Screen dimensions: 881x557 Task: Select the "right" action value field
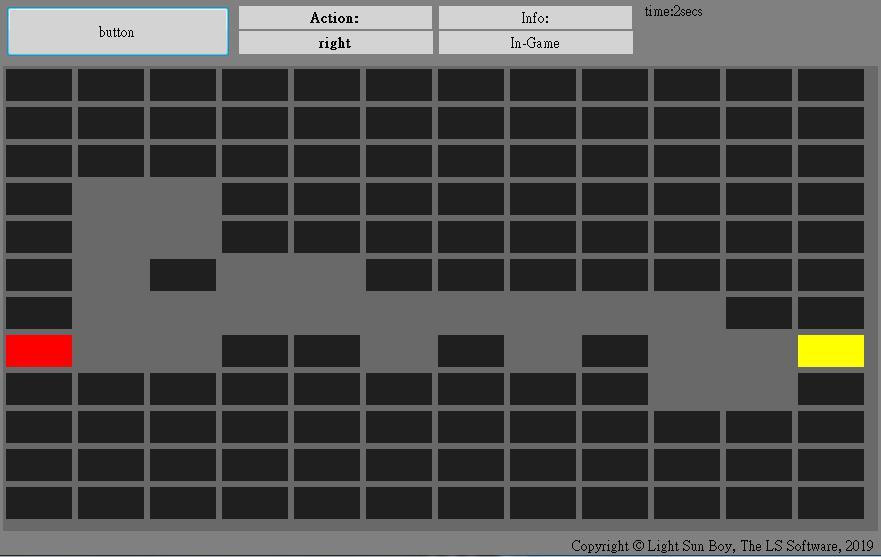tap(335, 43)
